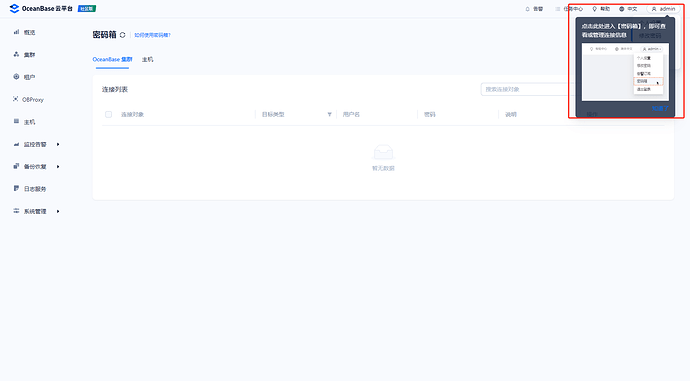Click the OceanBase logo icon

pos(14,8)
